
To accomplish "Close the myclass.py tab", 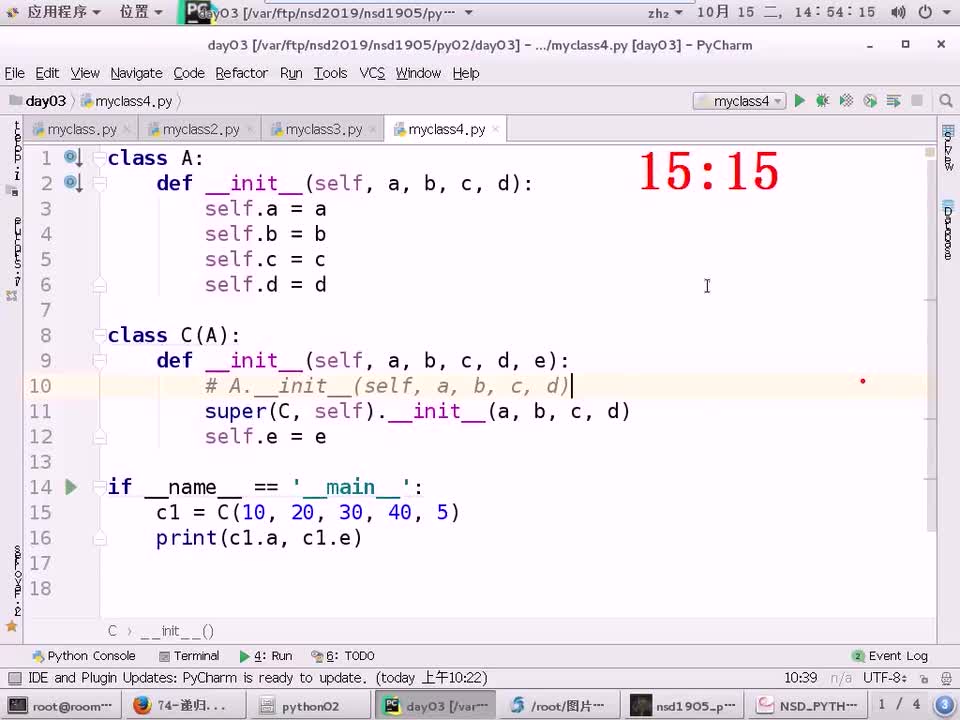I will [x=127, y=130].
